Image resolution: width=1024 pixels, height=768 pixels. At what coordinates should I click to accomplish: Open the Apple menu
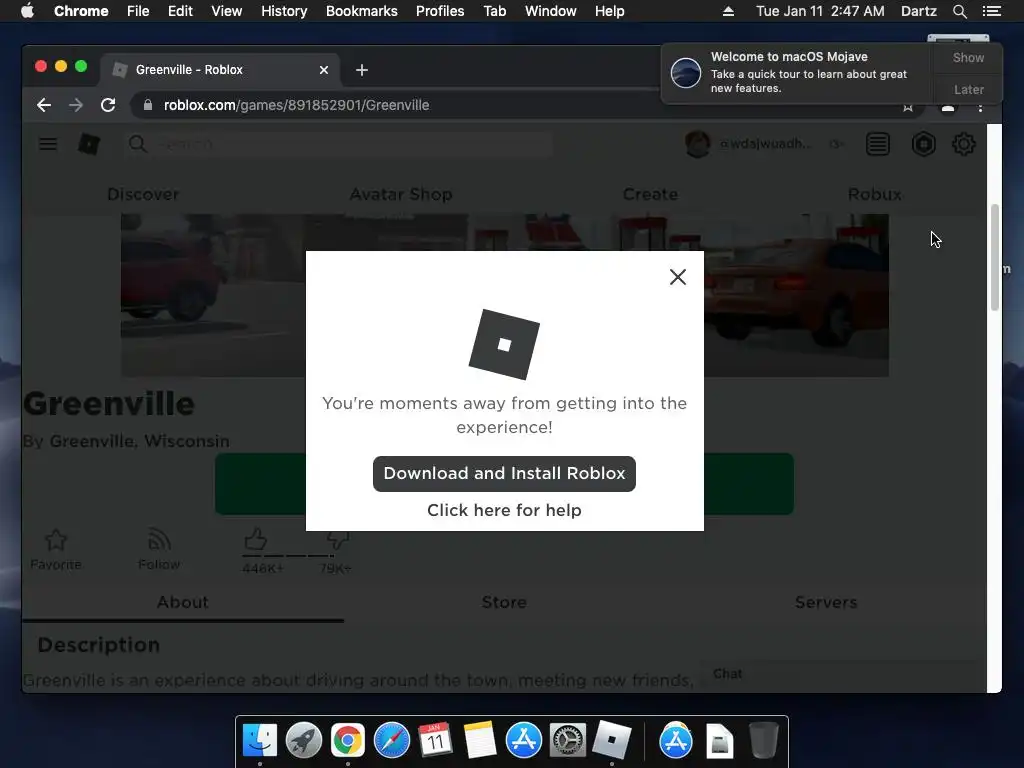coord(27,11)
